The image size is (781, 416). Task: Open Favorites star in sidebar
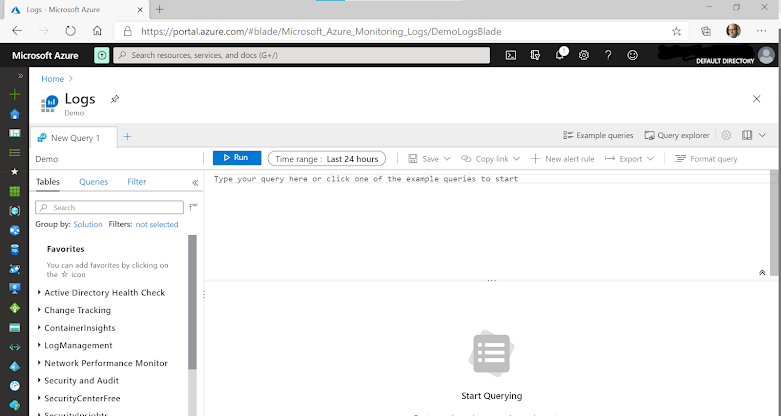[x=14, y=171]
